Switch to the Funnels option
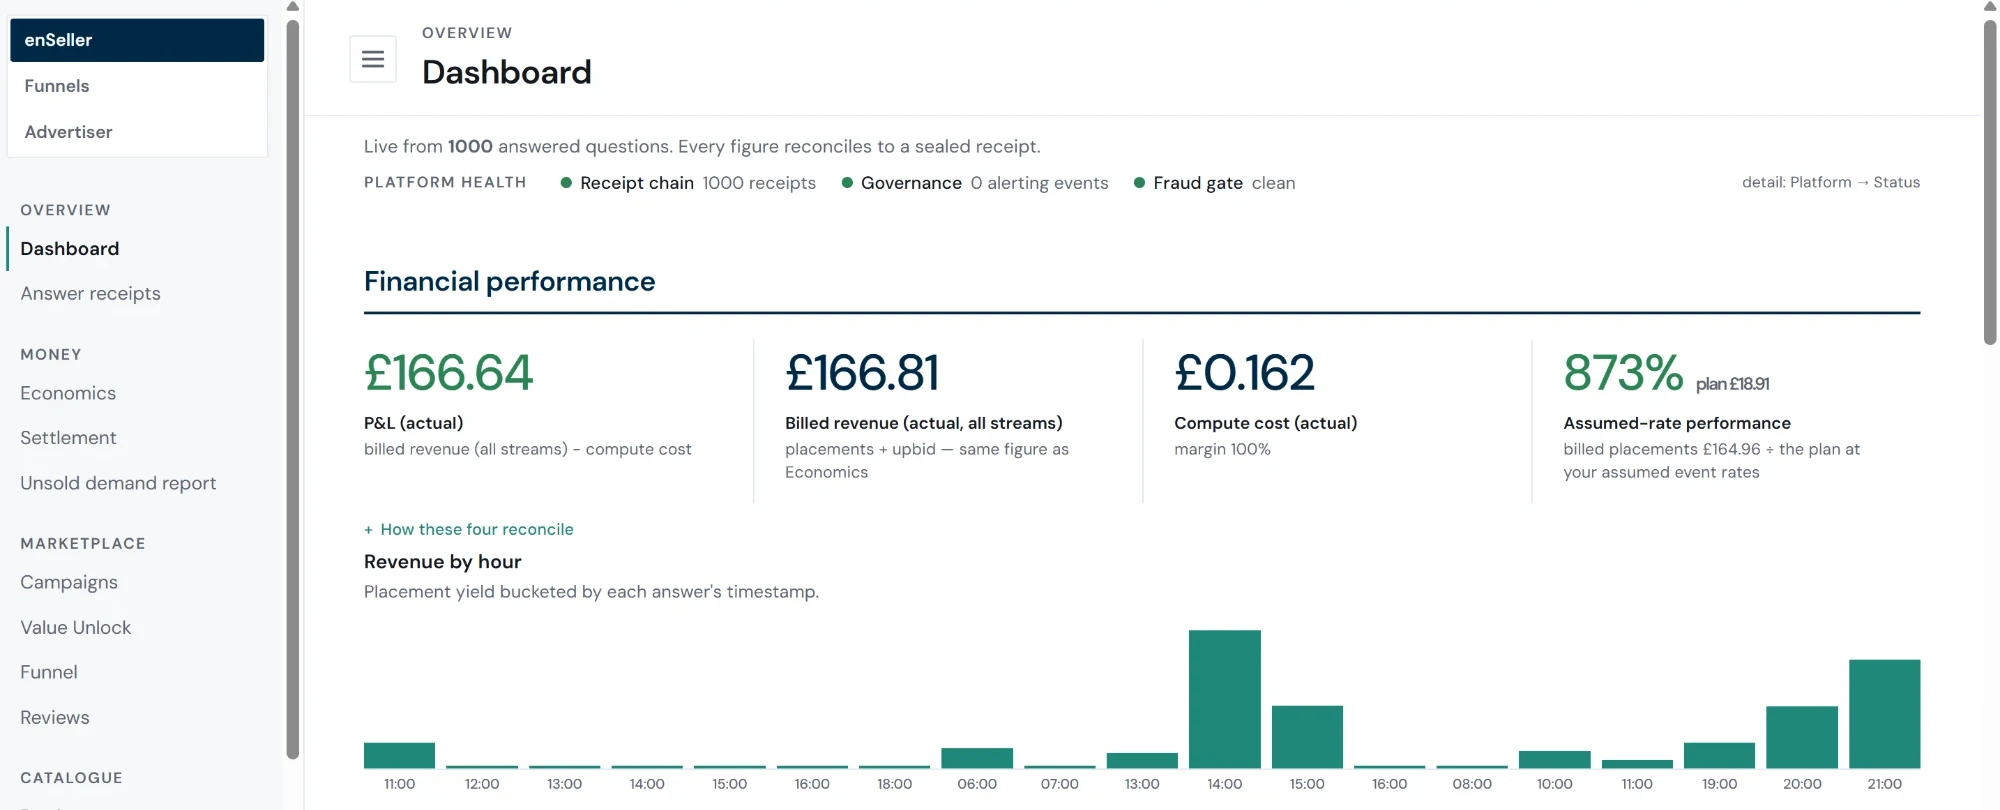Screen dimensions: 2000x810 coord(137,86)
